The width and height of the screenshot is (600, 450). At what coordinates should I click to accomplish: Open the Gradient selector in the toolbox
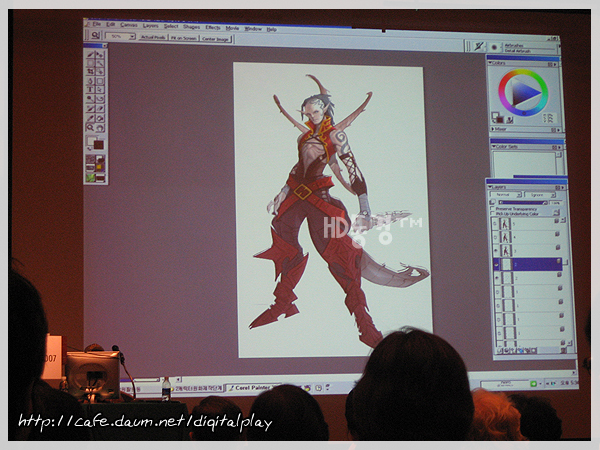coord(100,159)
